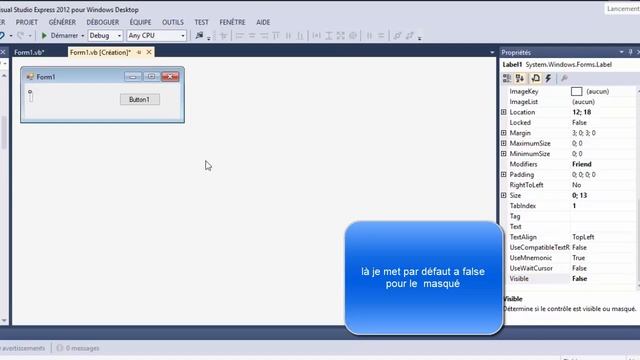Viewport: 640px width, 360px height.
Task: Select the Modifiers value Friend
Action: click(x=582, y=164)
